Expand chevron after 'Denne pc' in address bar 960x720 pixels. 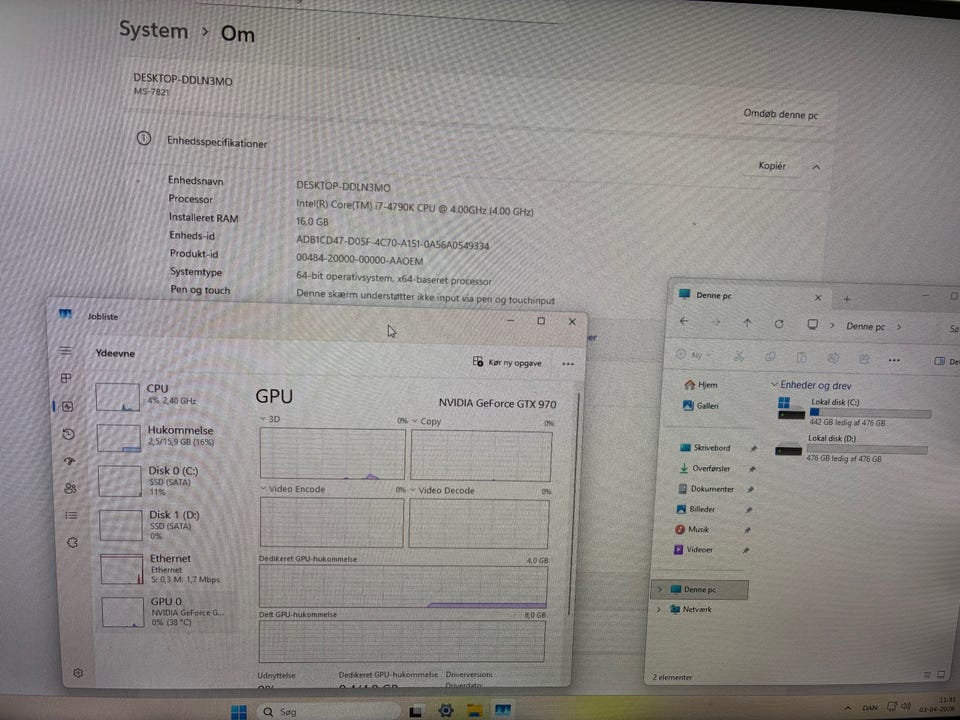(899, 327)
